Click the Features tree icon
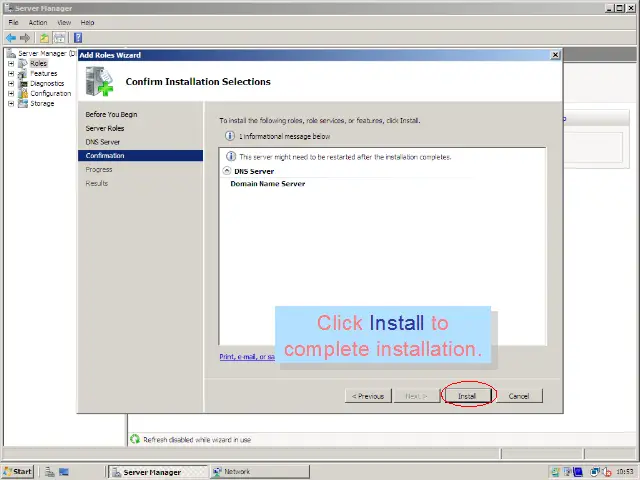Viewport: 640px width, 480px height. [x=23, y=73]
